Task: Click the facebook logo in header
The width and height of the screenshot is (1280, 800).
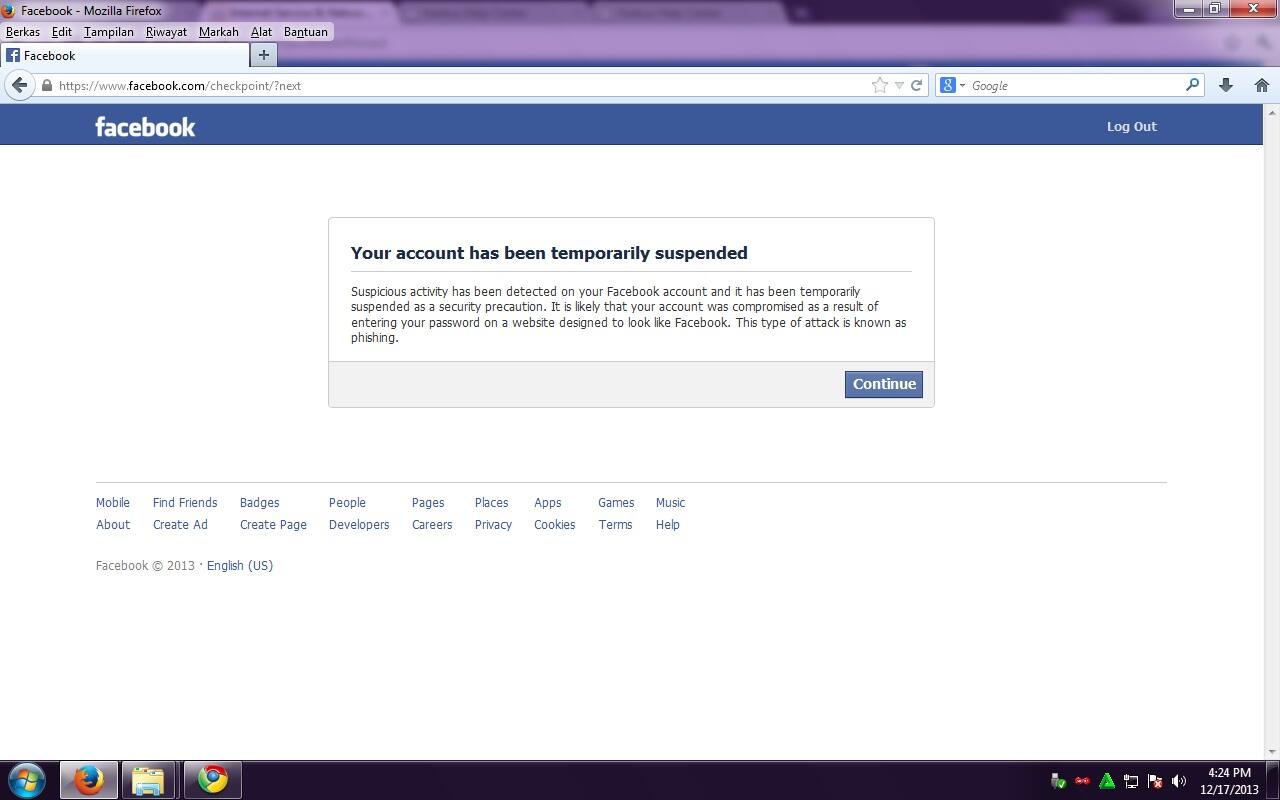Action: pos(145,126)
